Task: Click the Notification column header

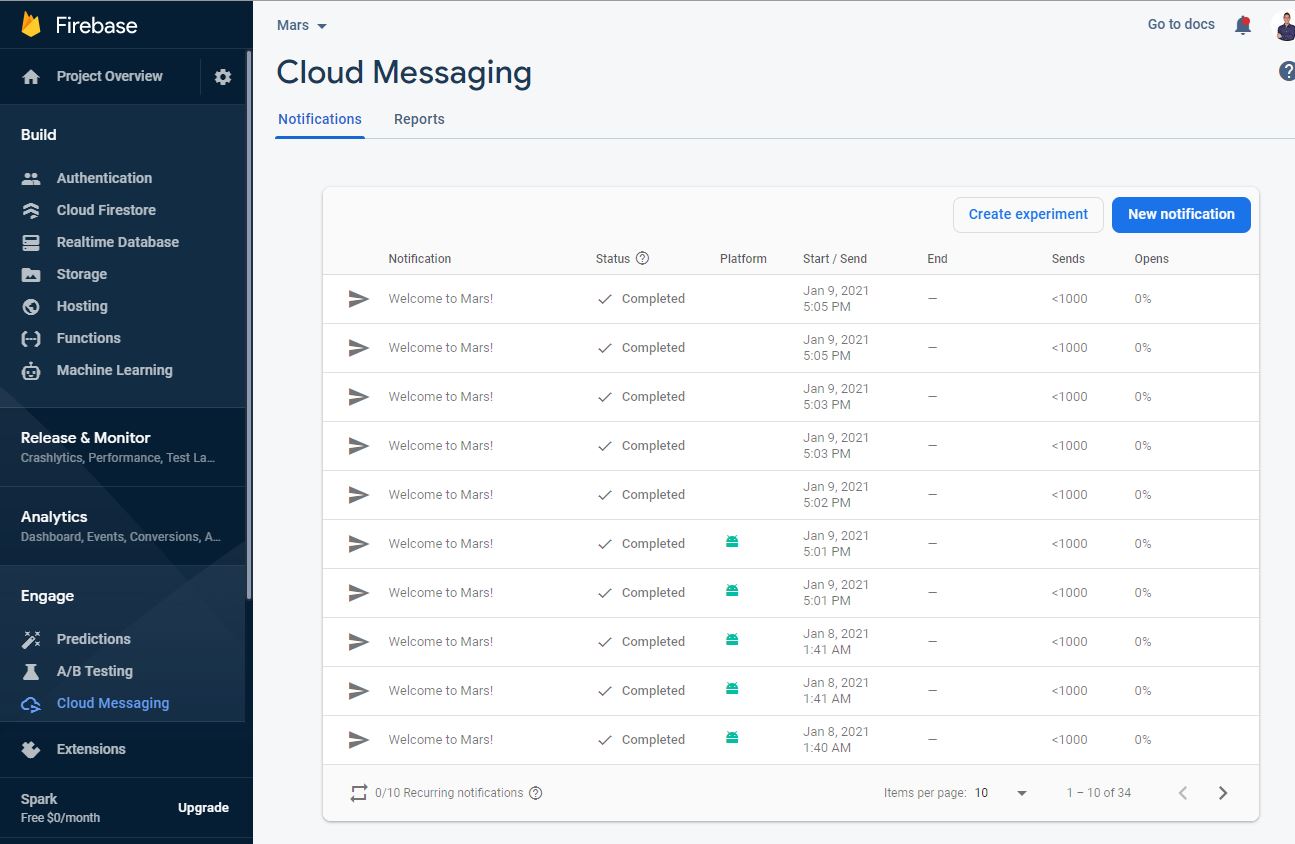Action: point(420,258)
